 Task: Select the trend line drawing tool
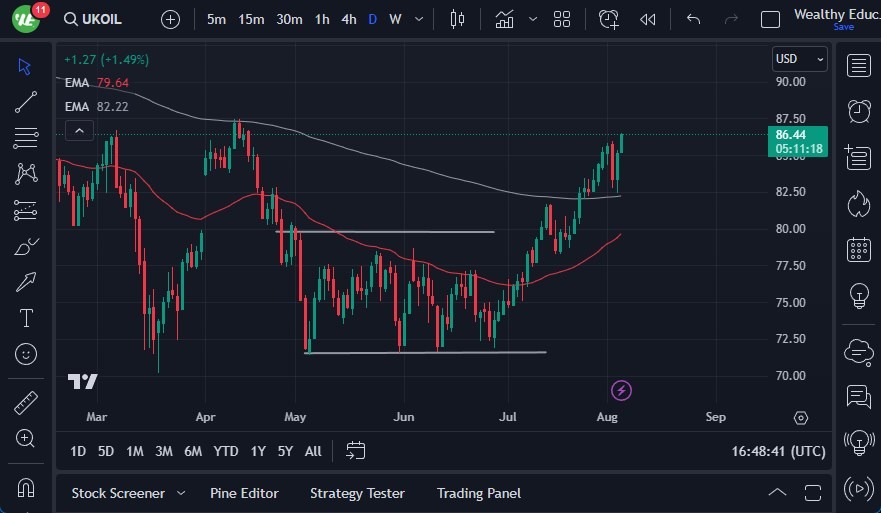pos(26,101)
